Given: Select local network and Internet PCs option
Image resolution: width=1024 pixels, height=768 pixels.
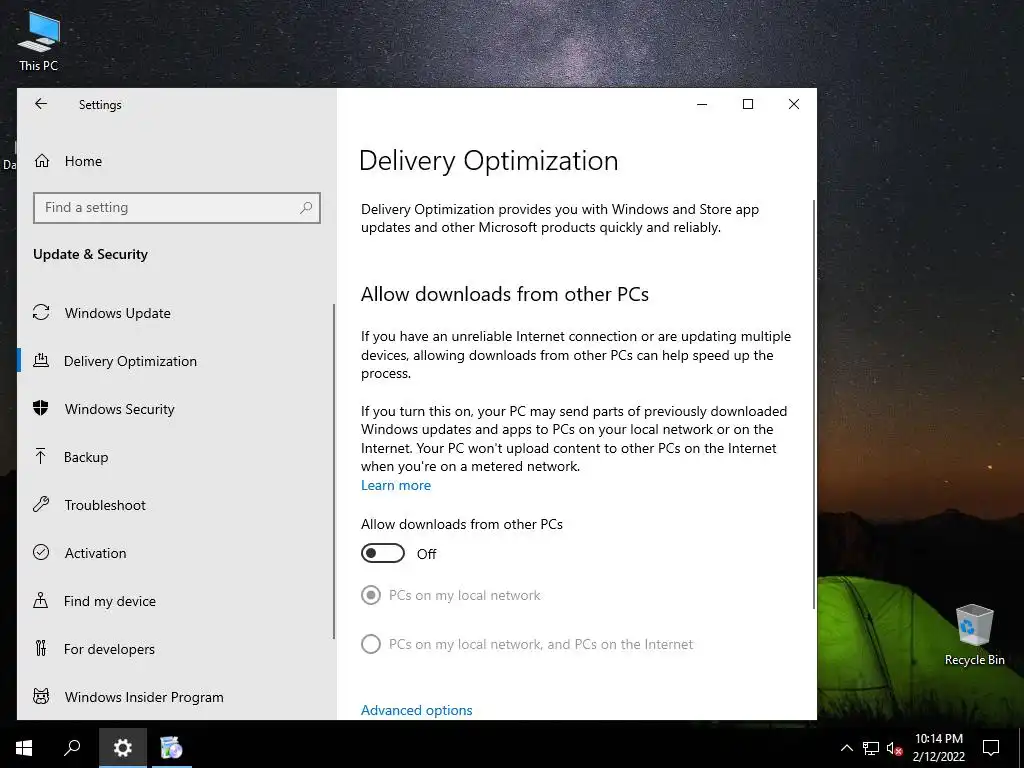Looking at the screenshot, I should (x=527, y=644).
